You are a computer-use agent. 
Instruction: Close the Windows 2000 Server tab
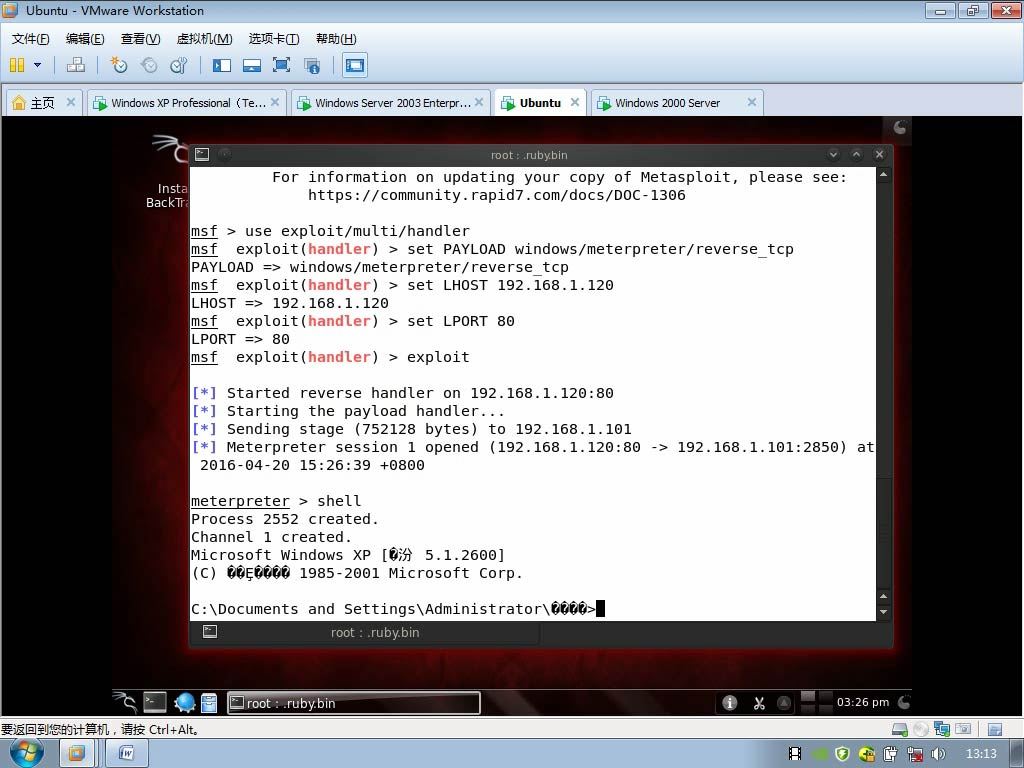click(752, 102)
